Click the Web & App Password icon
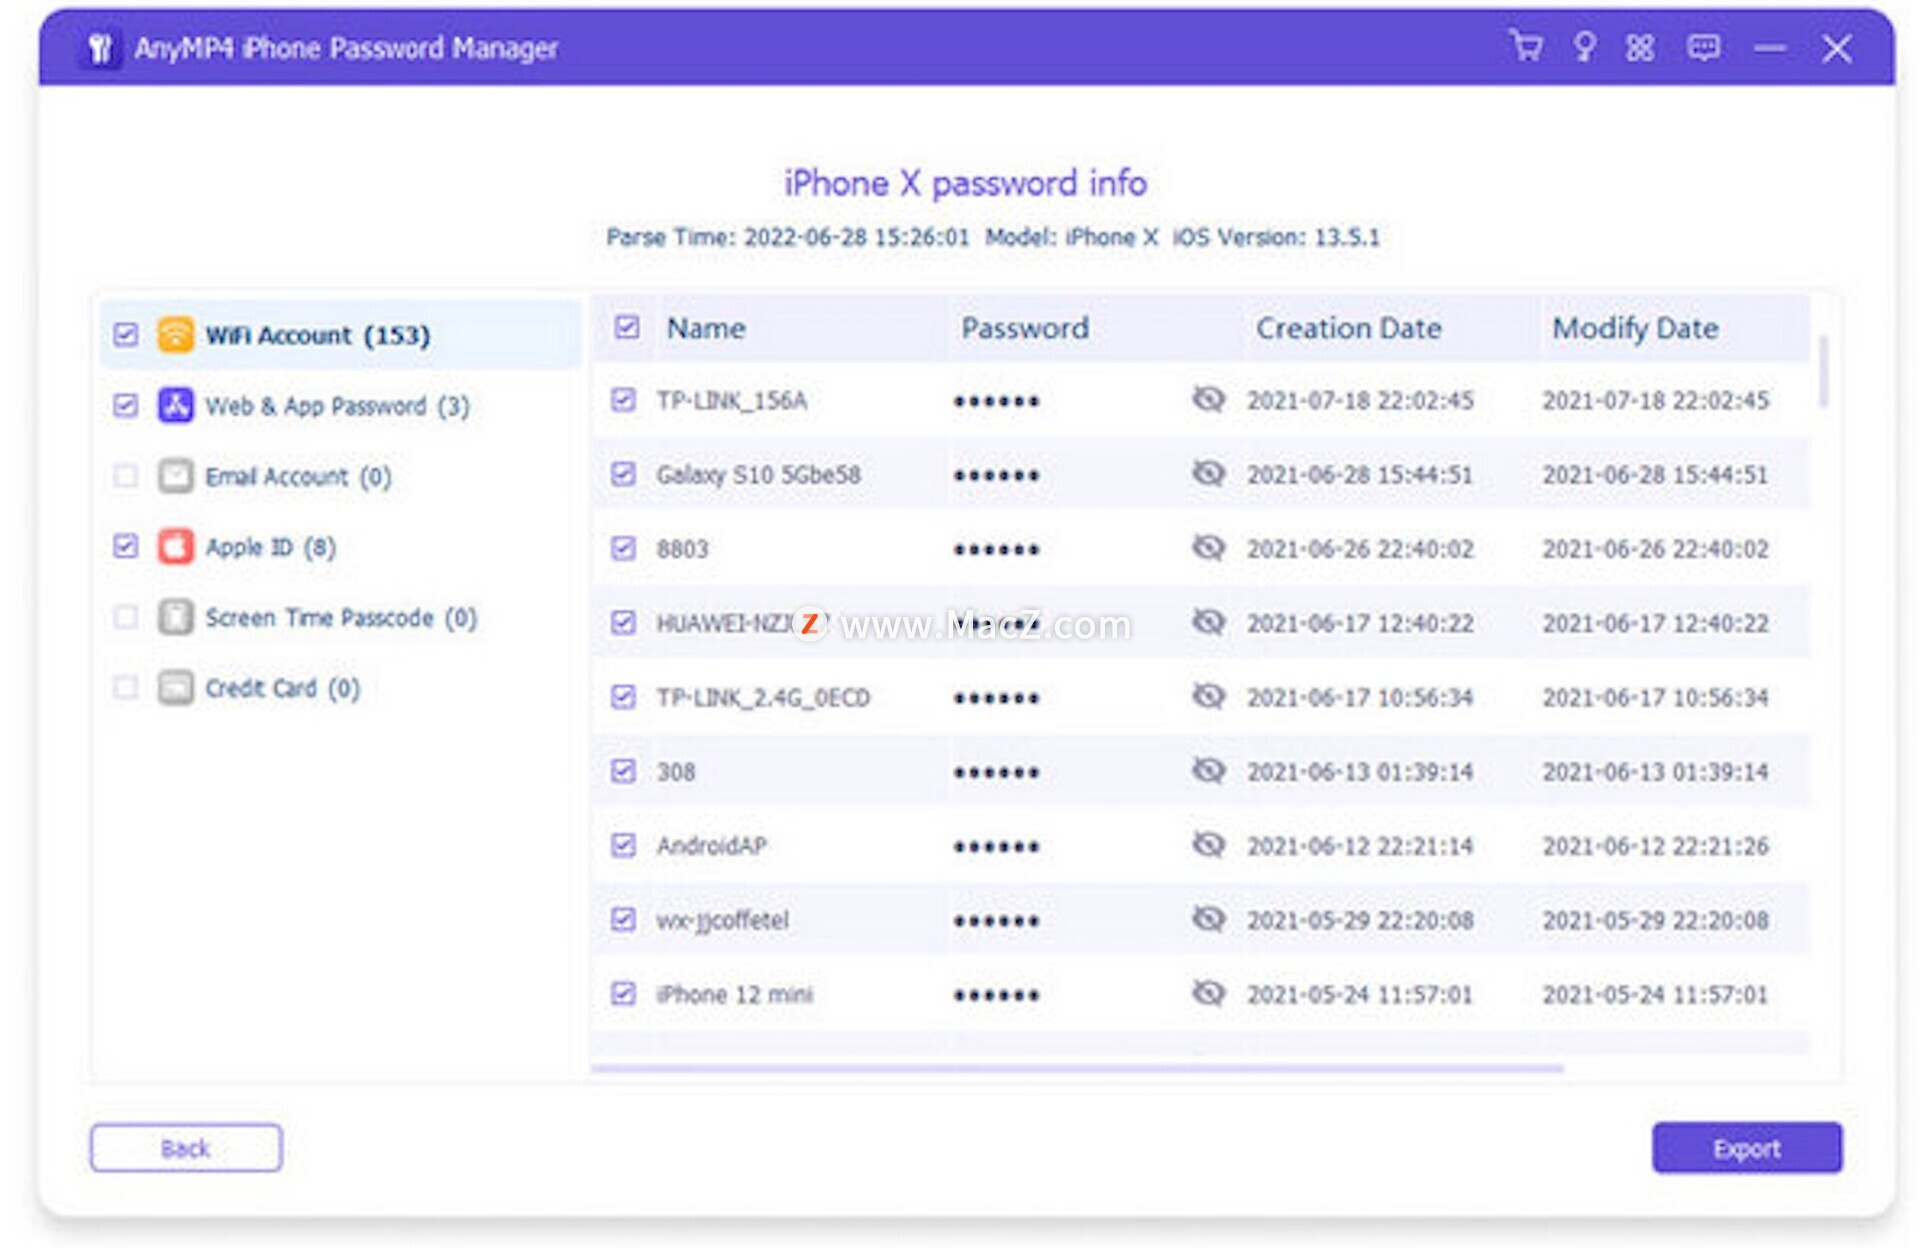This screenshot has width=1920, height=1248. click(176, 406)
